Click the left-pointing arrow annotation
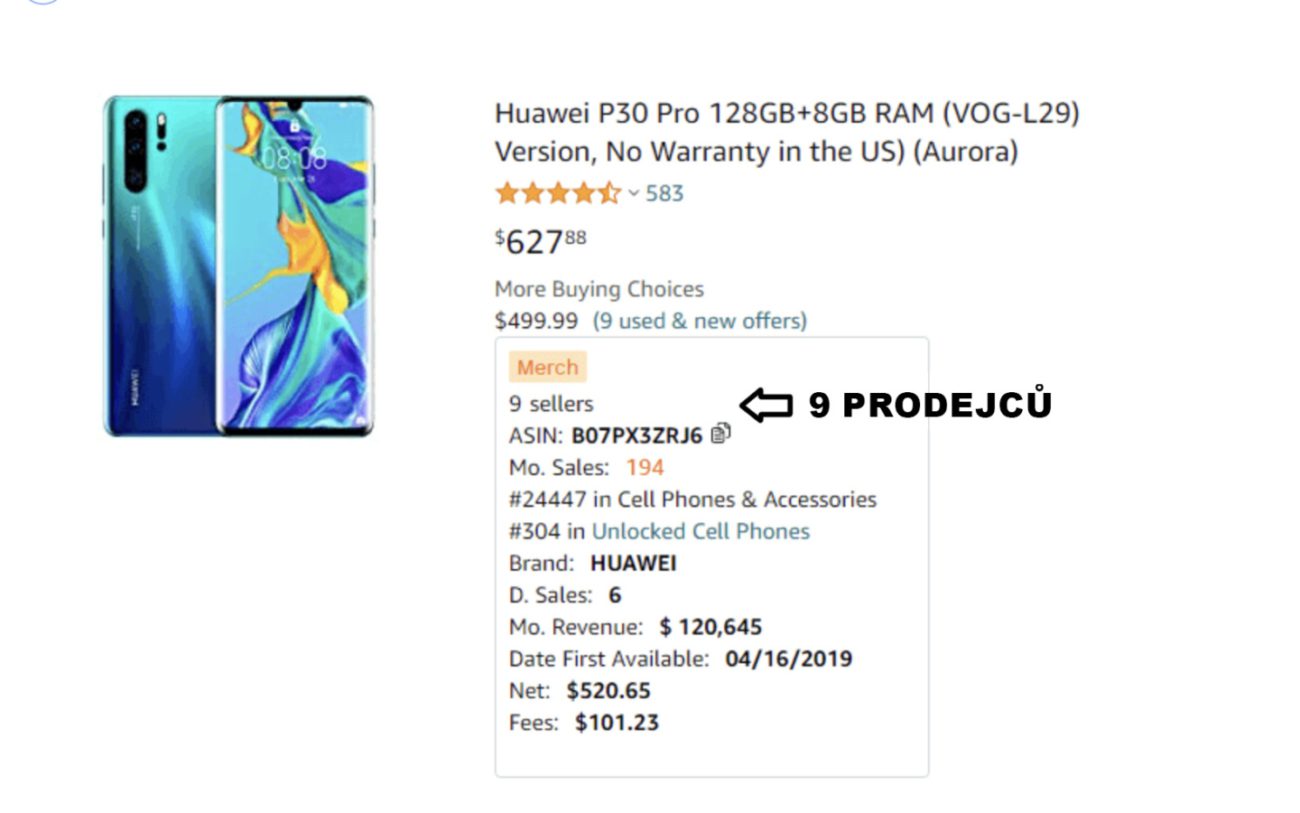This screenshot has width=1300, height=813. (x=766, y=405)
